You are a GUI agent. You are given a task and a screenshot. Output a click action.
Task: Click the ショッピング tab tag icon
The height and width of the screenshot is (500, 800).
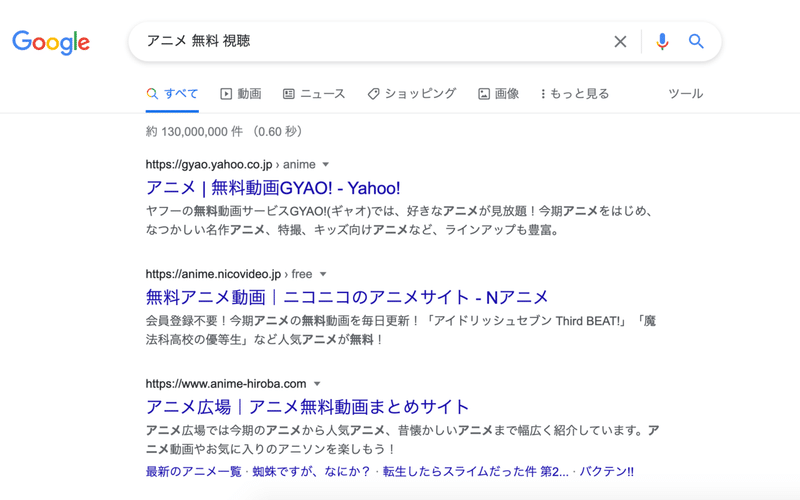[373, 94]
